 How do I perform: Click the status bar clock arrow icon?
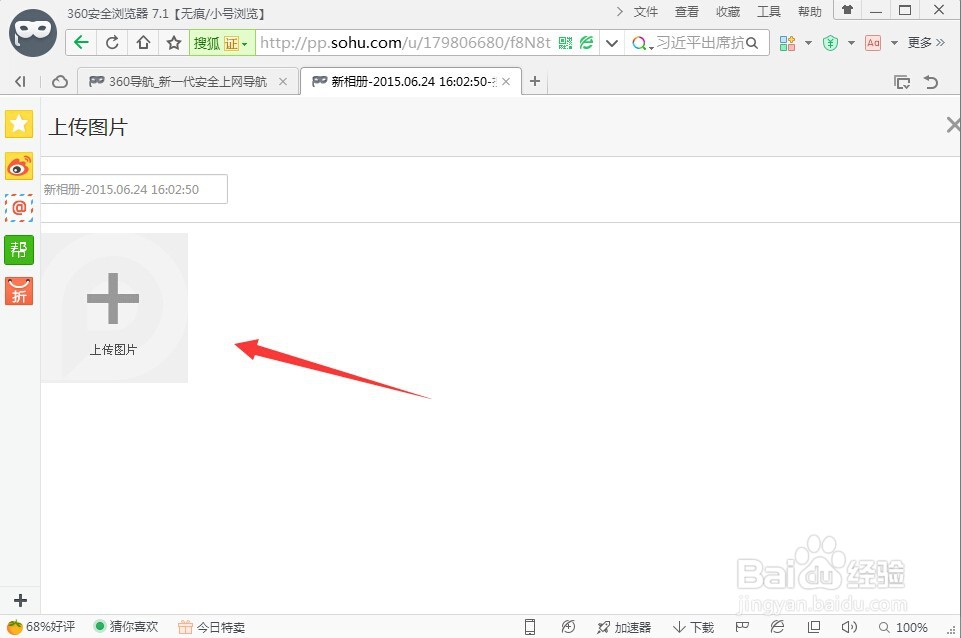tap(568, 627)
